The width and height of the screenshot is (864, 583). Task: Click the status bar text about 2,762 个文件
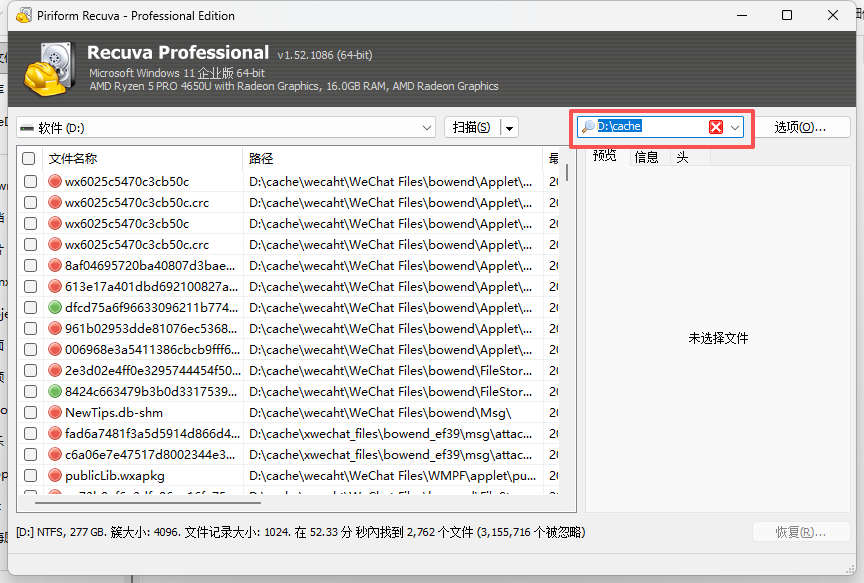click(301, 532)
